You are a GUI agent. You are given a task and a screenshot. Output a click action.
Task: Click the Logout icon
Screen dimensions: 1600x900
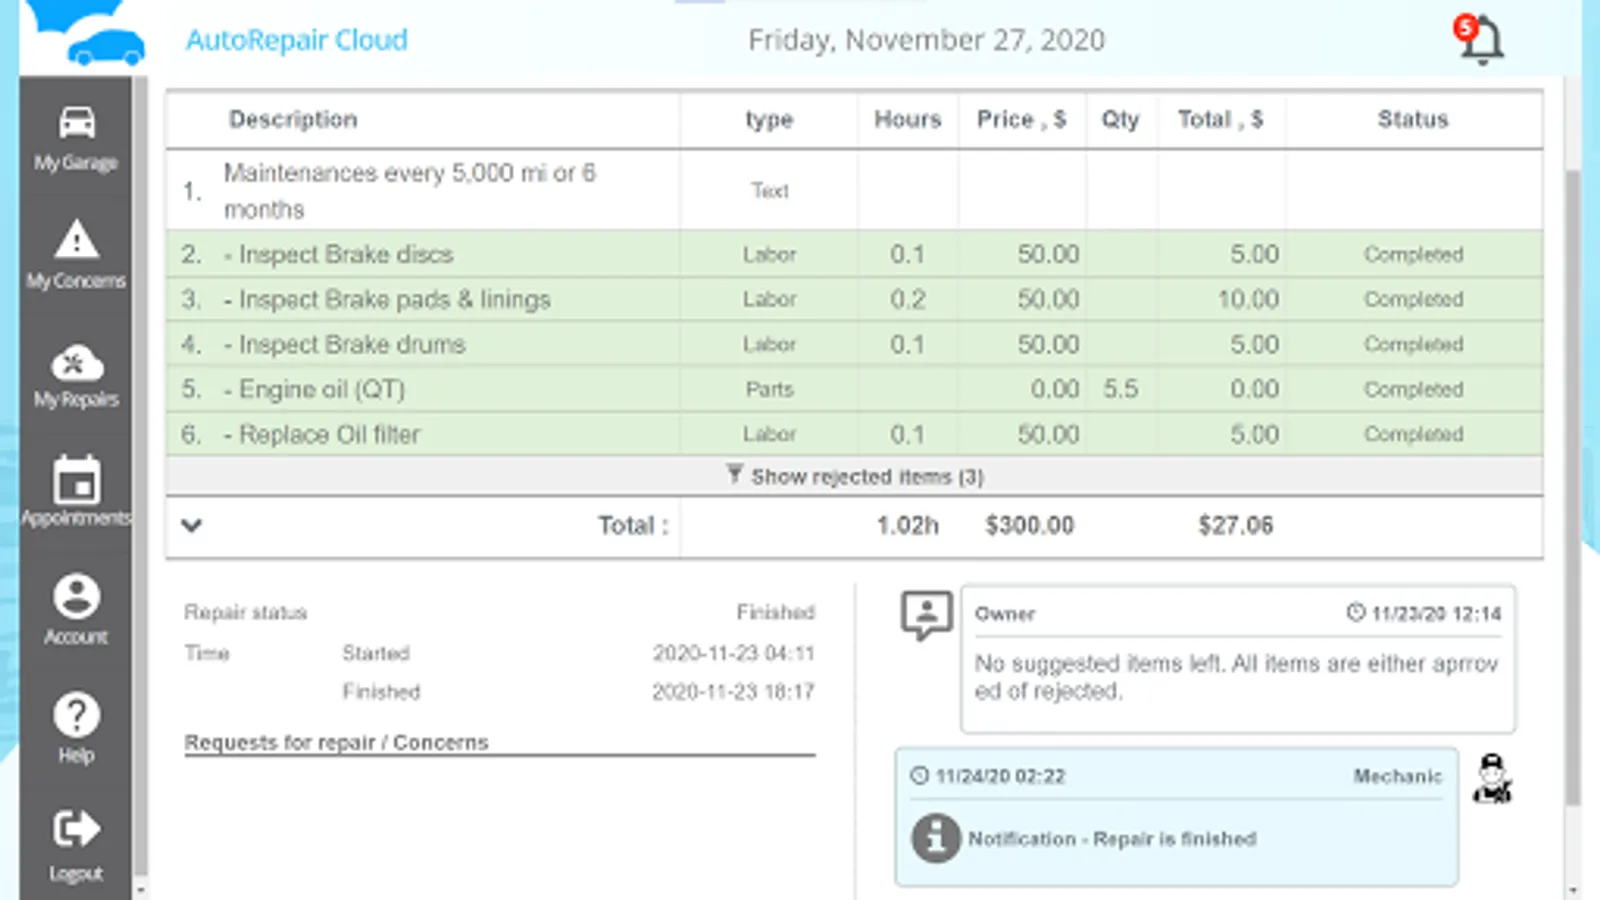point(76,830)
